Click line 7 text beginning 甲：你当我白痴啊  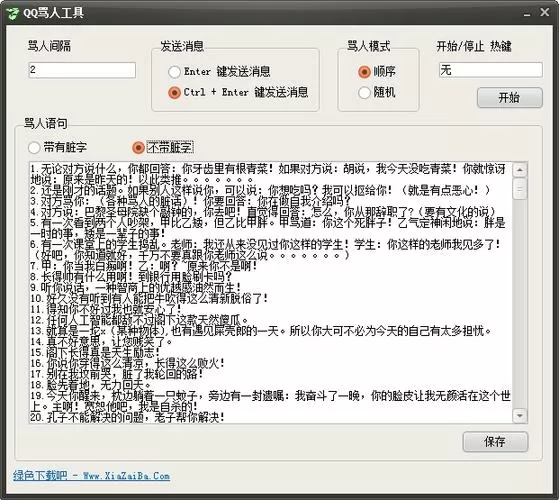(144, 266)
